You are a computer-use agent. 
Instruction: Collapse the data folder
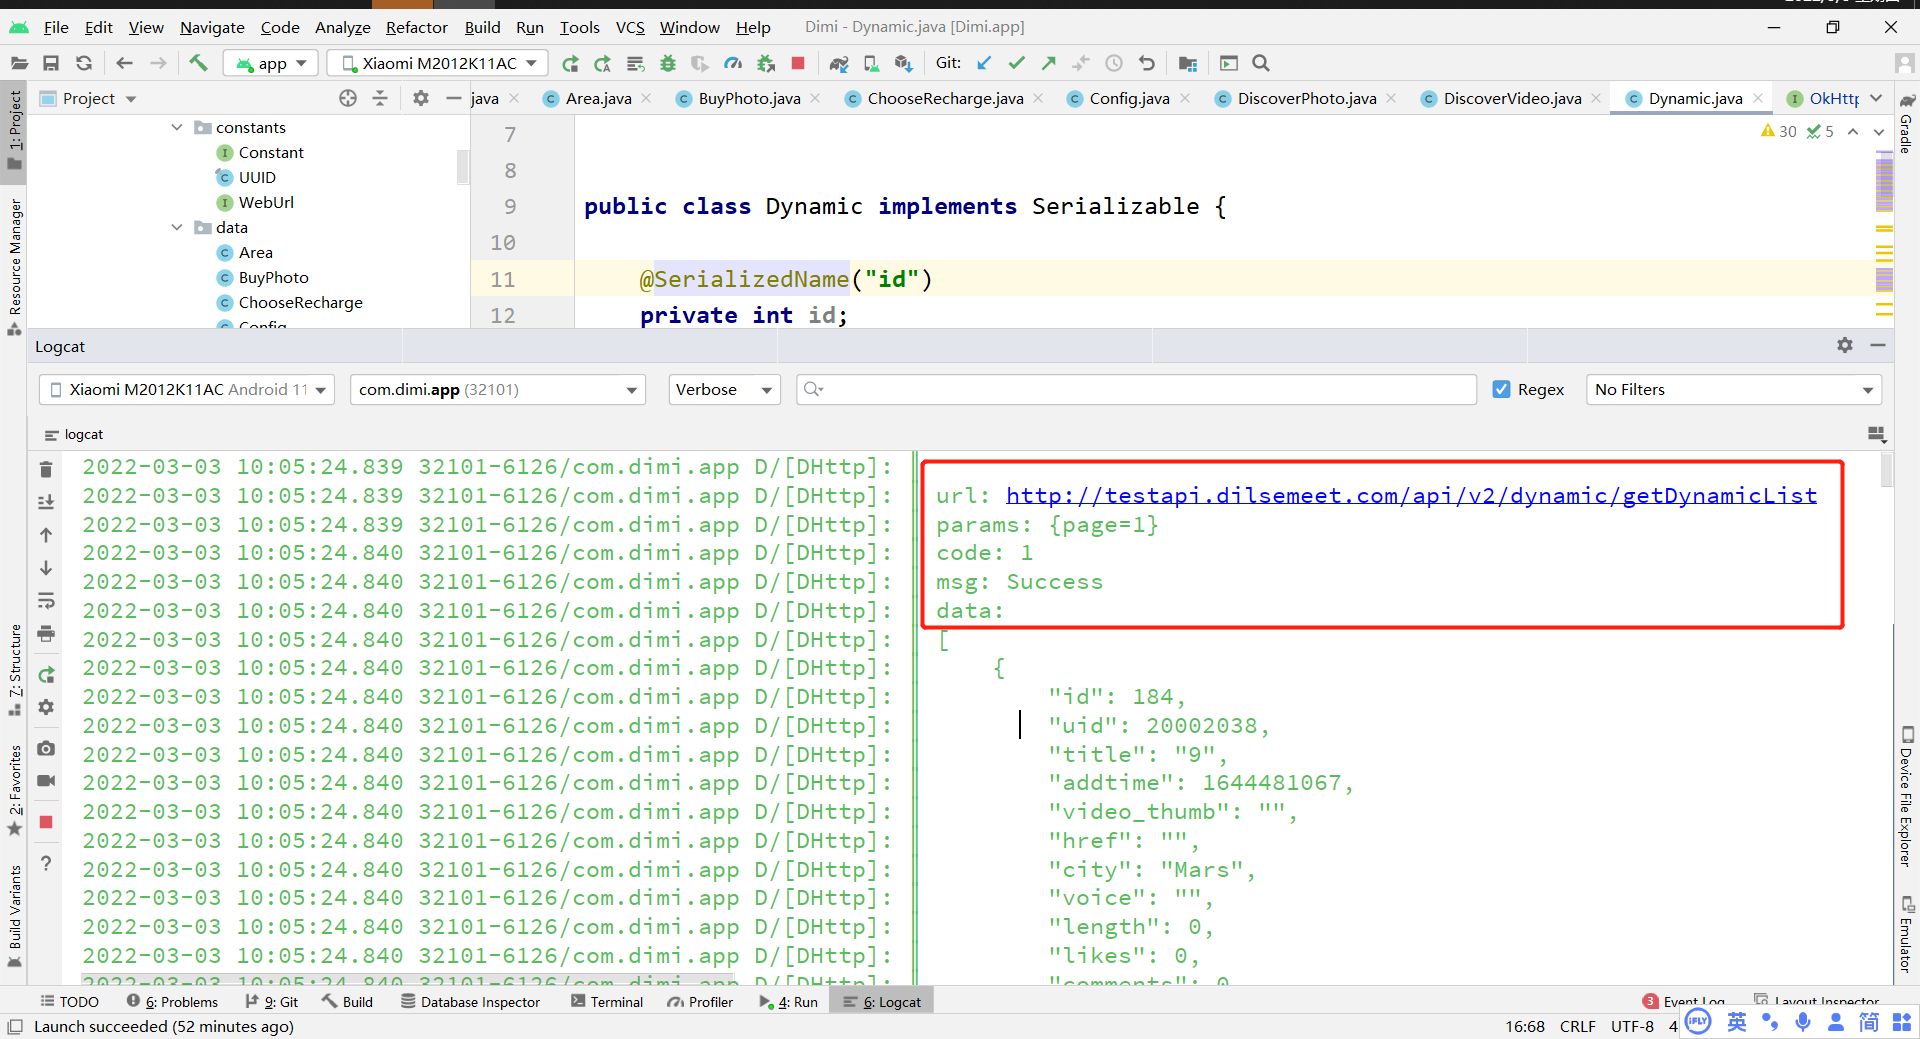click(177, 227)
